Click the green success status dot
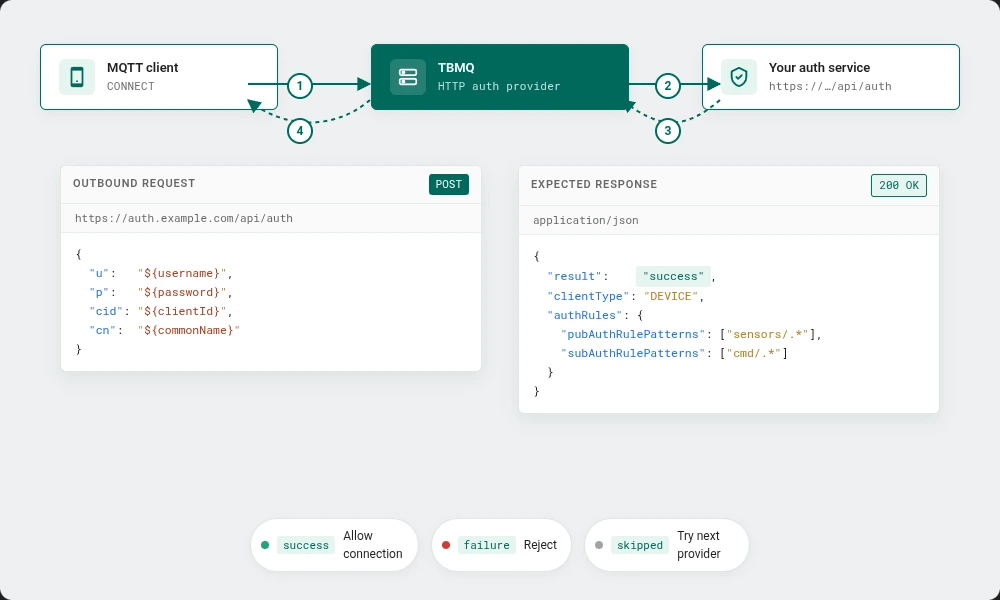1000x600 pixels. click(x=265, y=545)
